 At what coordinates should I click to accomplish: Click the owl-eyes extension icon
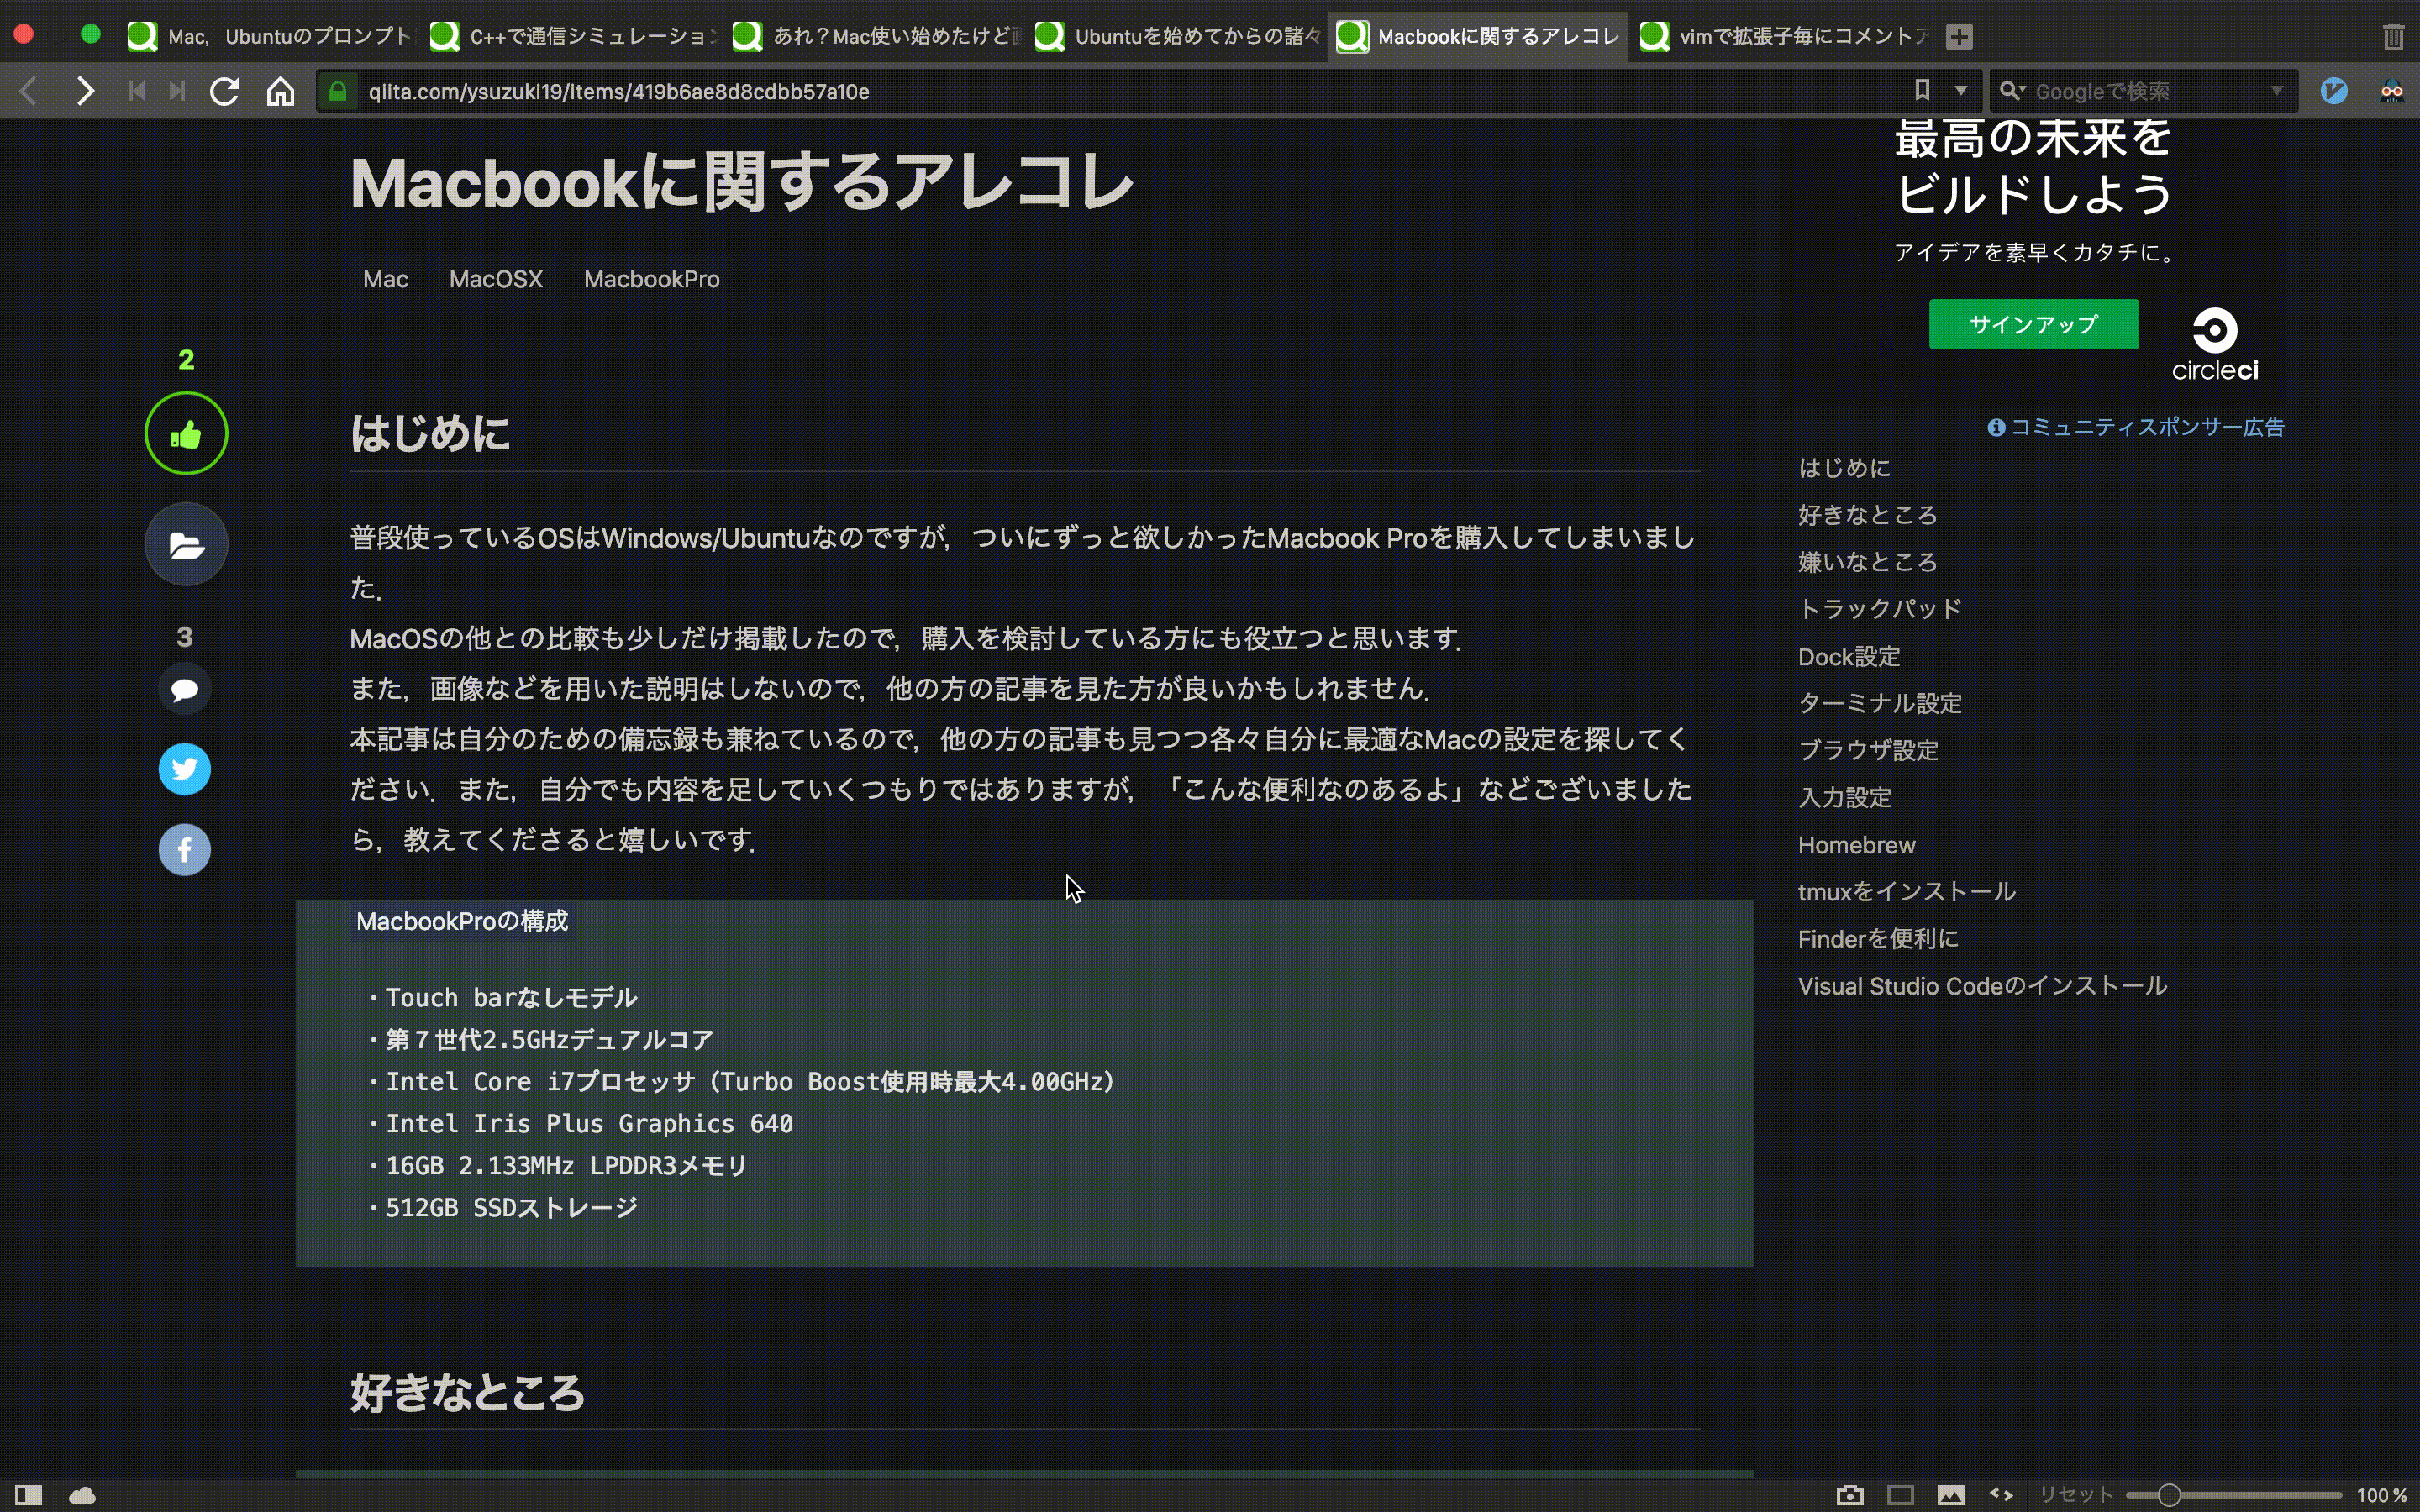pyautogui.click(x=2391, y=91)
